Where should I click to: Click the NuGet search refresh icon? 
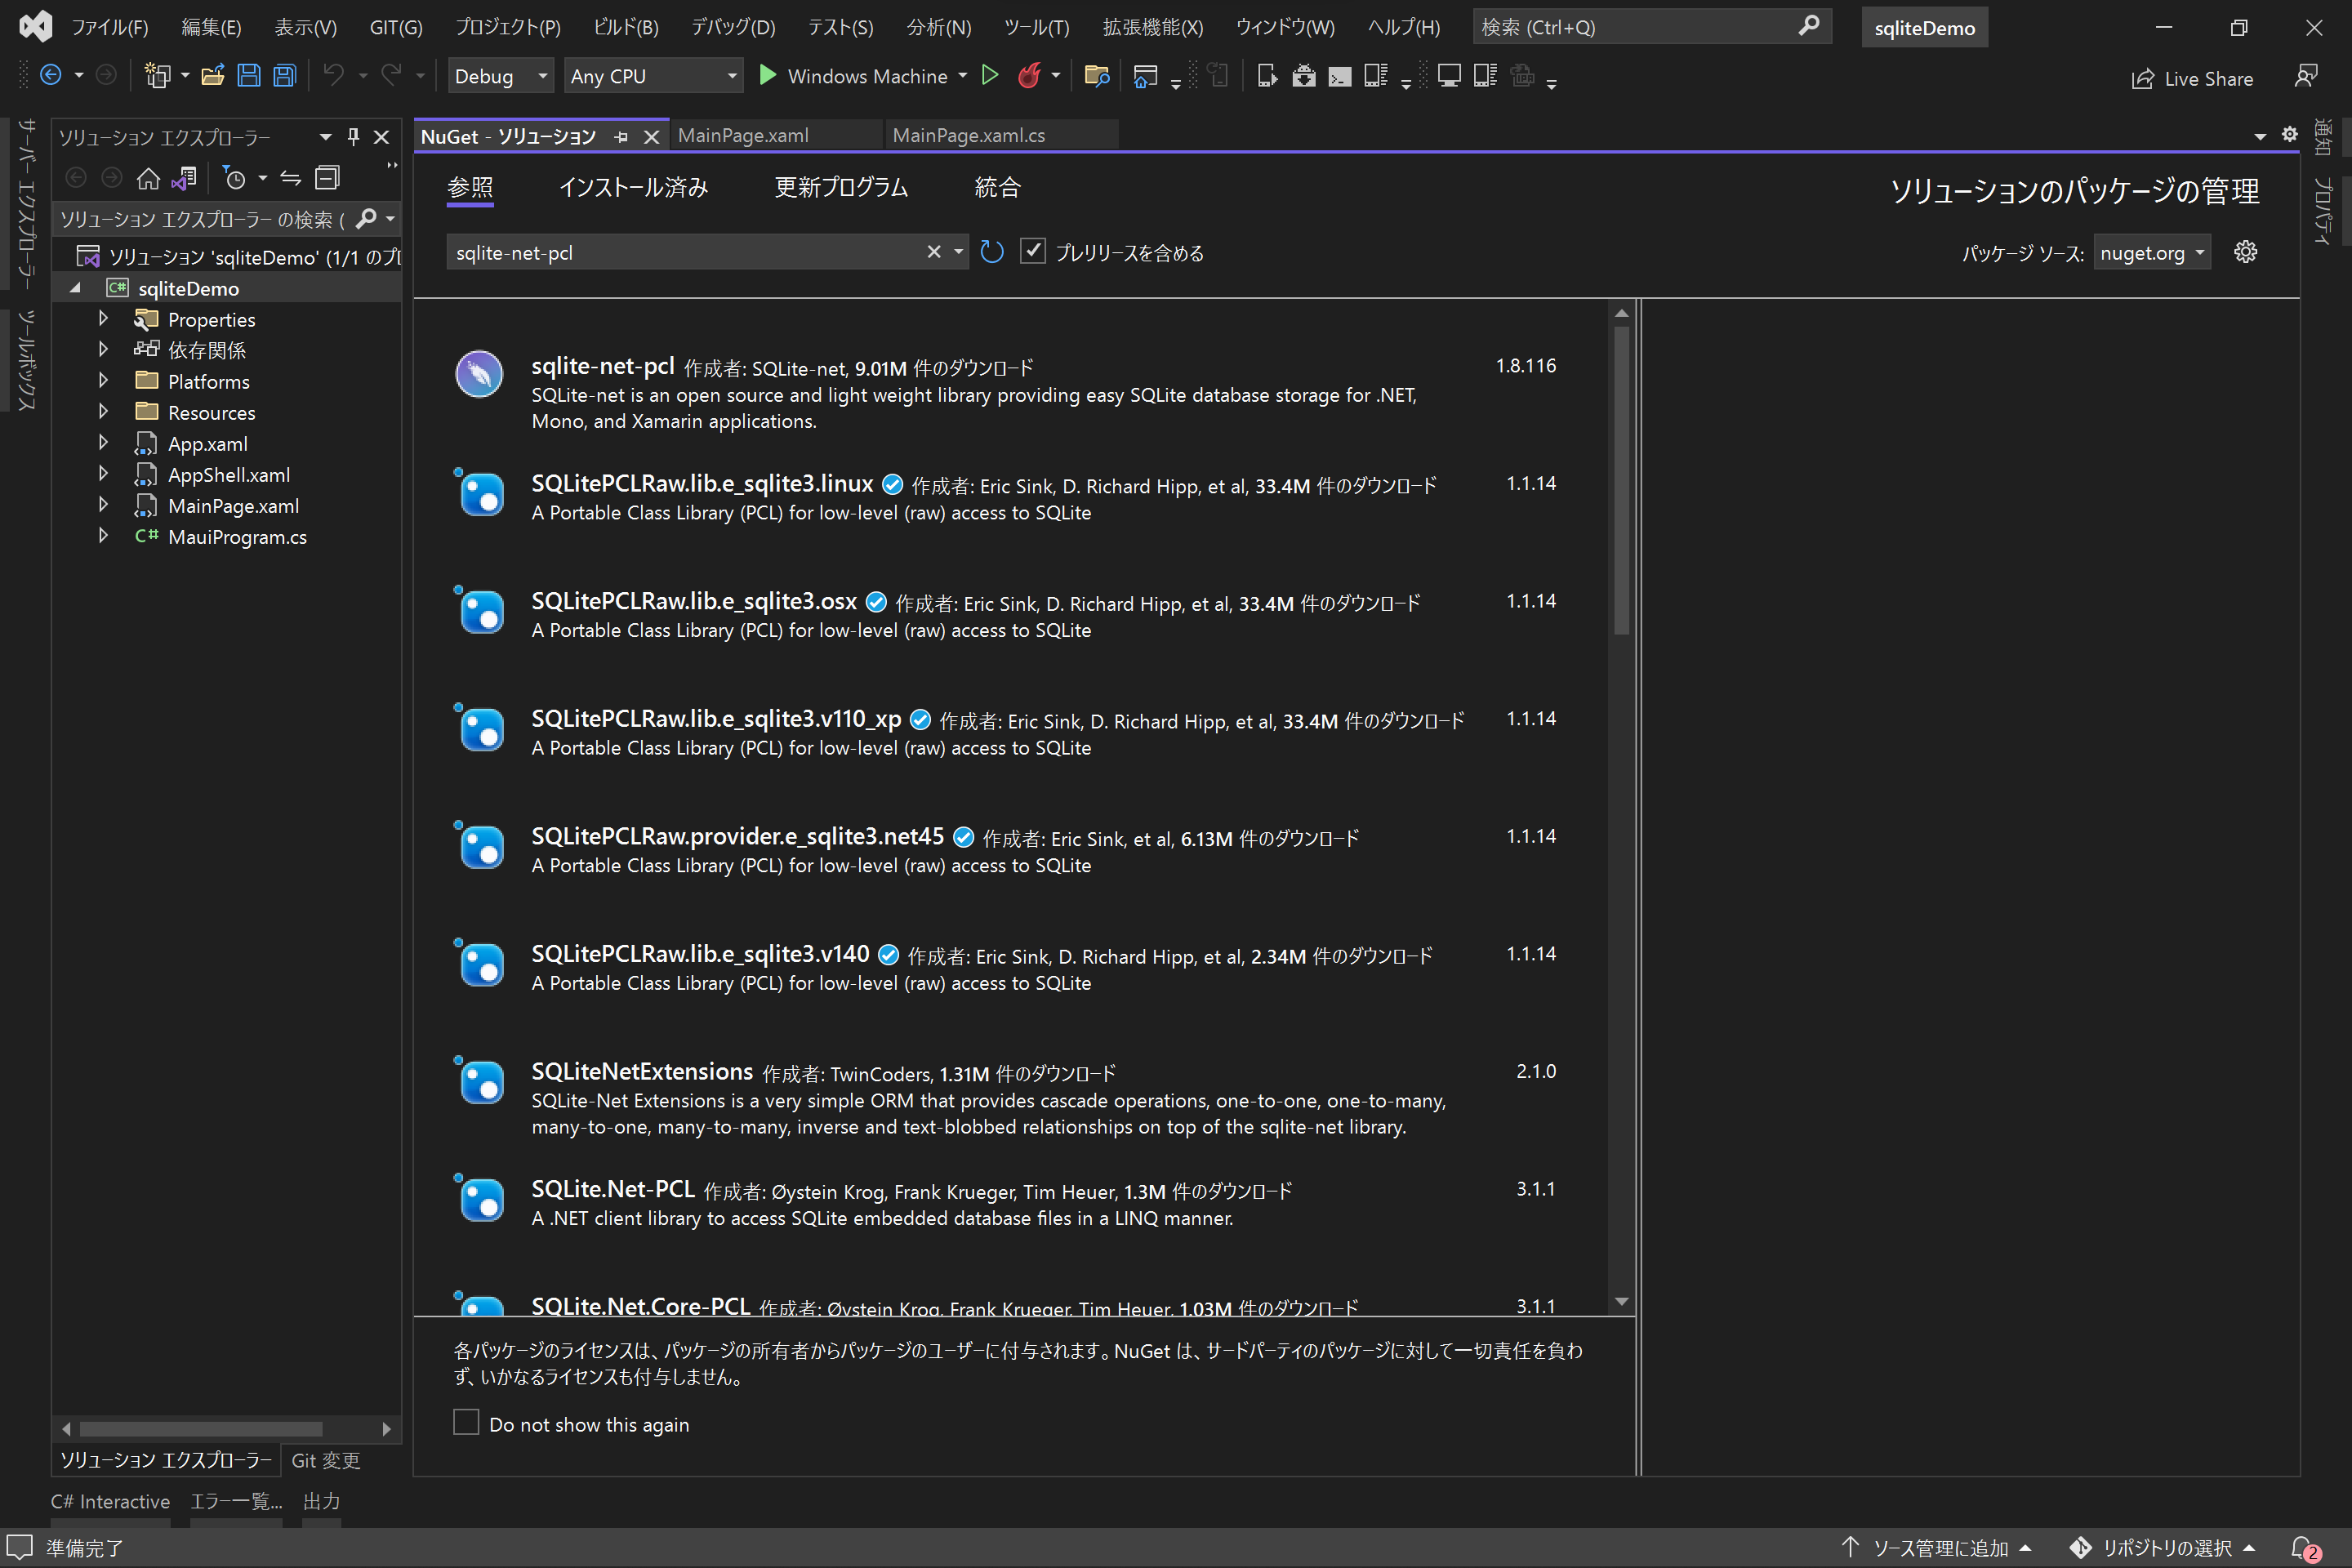click(x=991, y=252)
